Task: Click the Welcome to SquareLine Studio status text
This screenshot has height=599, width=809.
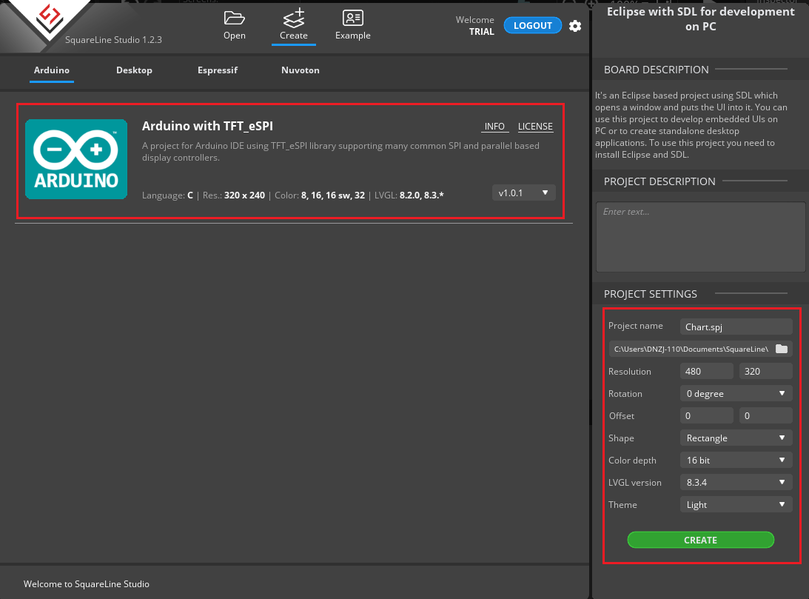Action: pyautogui.click(x=86, y=584)
